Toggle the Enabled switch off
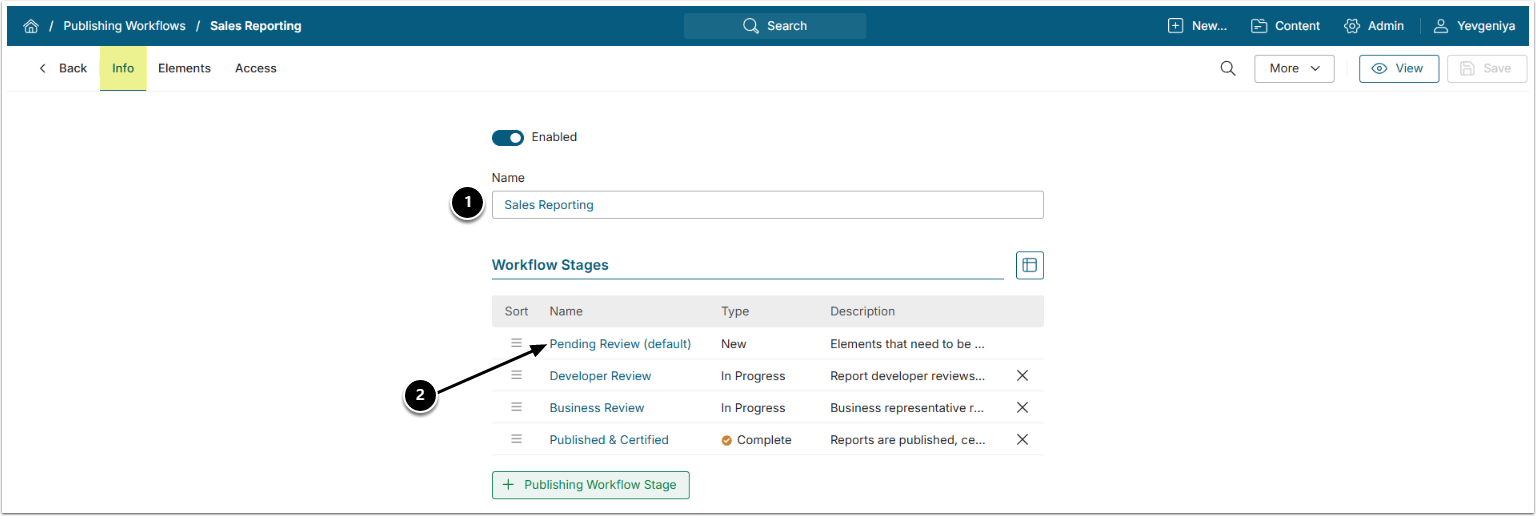1536x516 pixels. [508, 137]
